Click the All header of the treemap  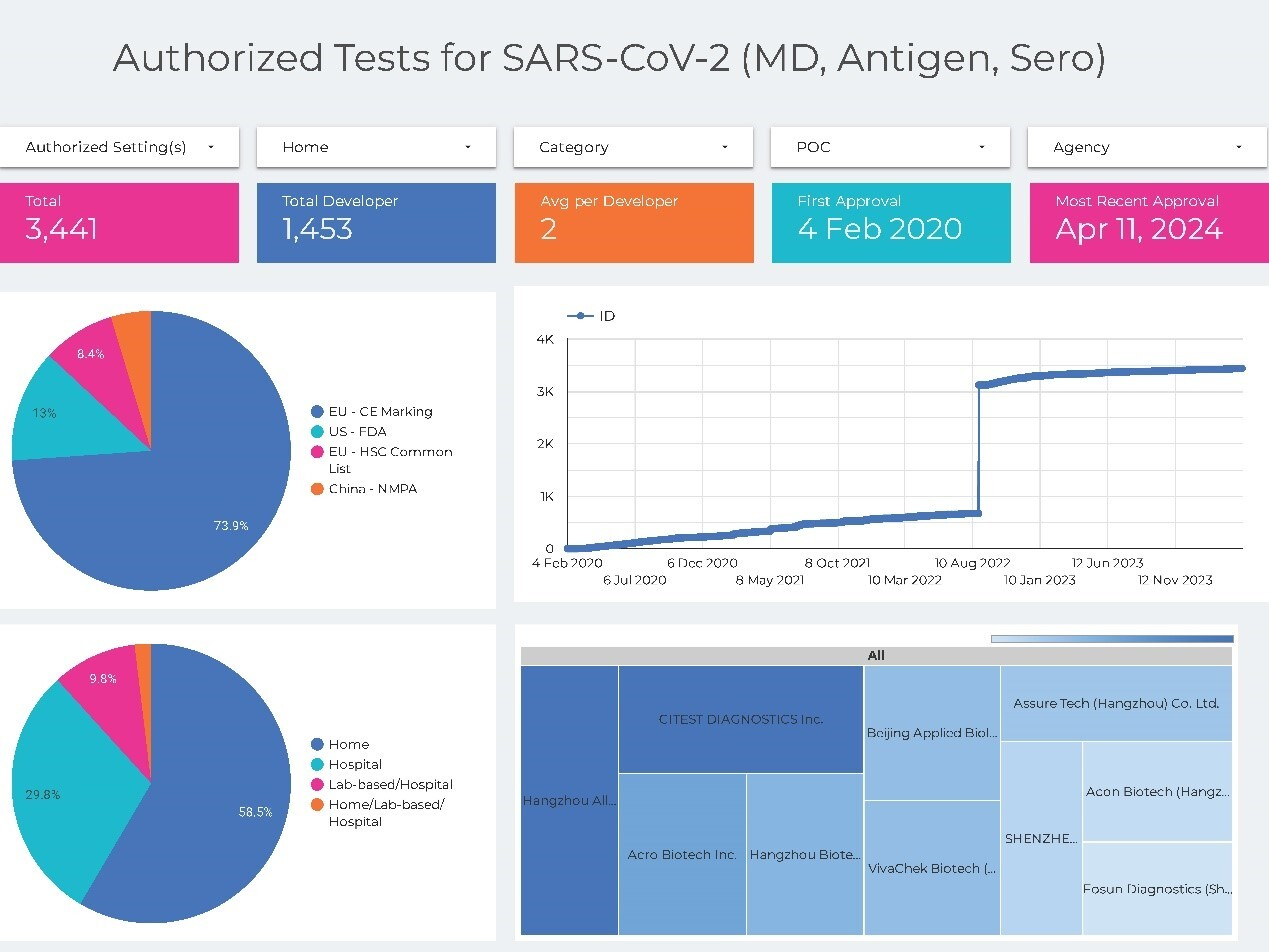(876, 656)
